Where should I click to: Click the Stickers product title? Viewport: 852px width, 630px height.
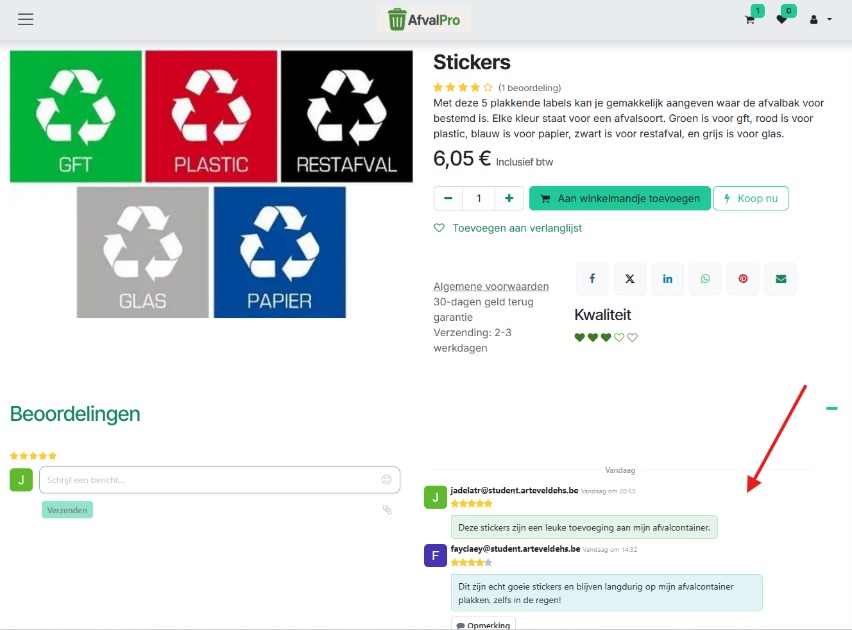(x=472, y=63)
